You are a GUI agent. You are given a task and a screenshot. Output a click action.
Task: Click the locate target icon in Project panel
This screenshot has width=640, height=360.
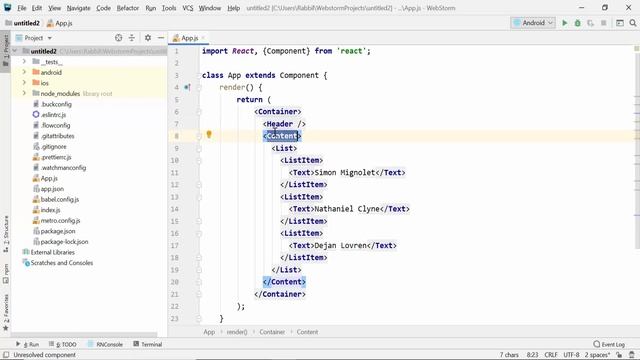(x=118, y=38)
